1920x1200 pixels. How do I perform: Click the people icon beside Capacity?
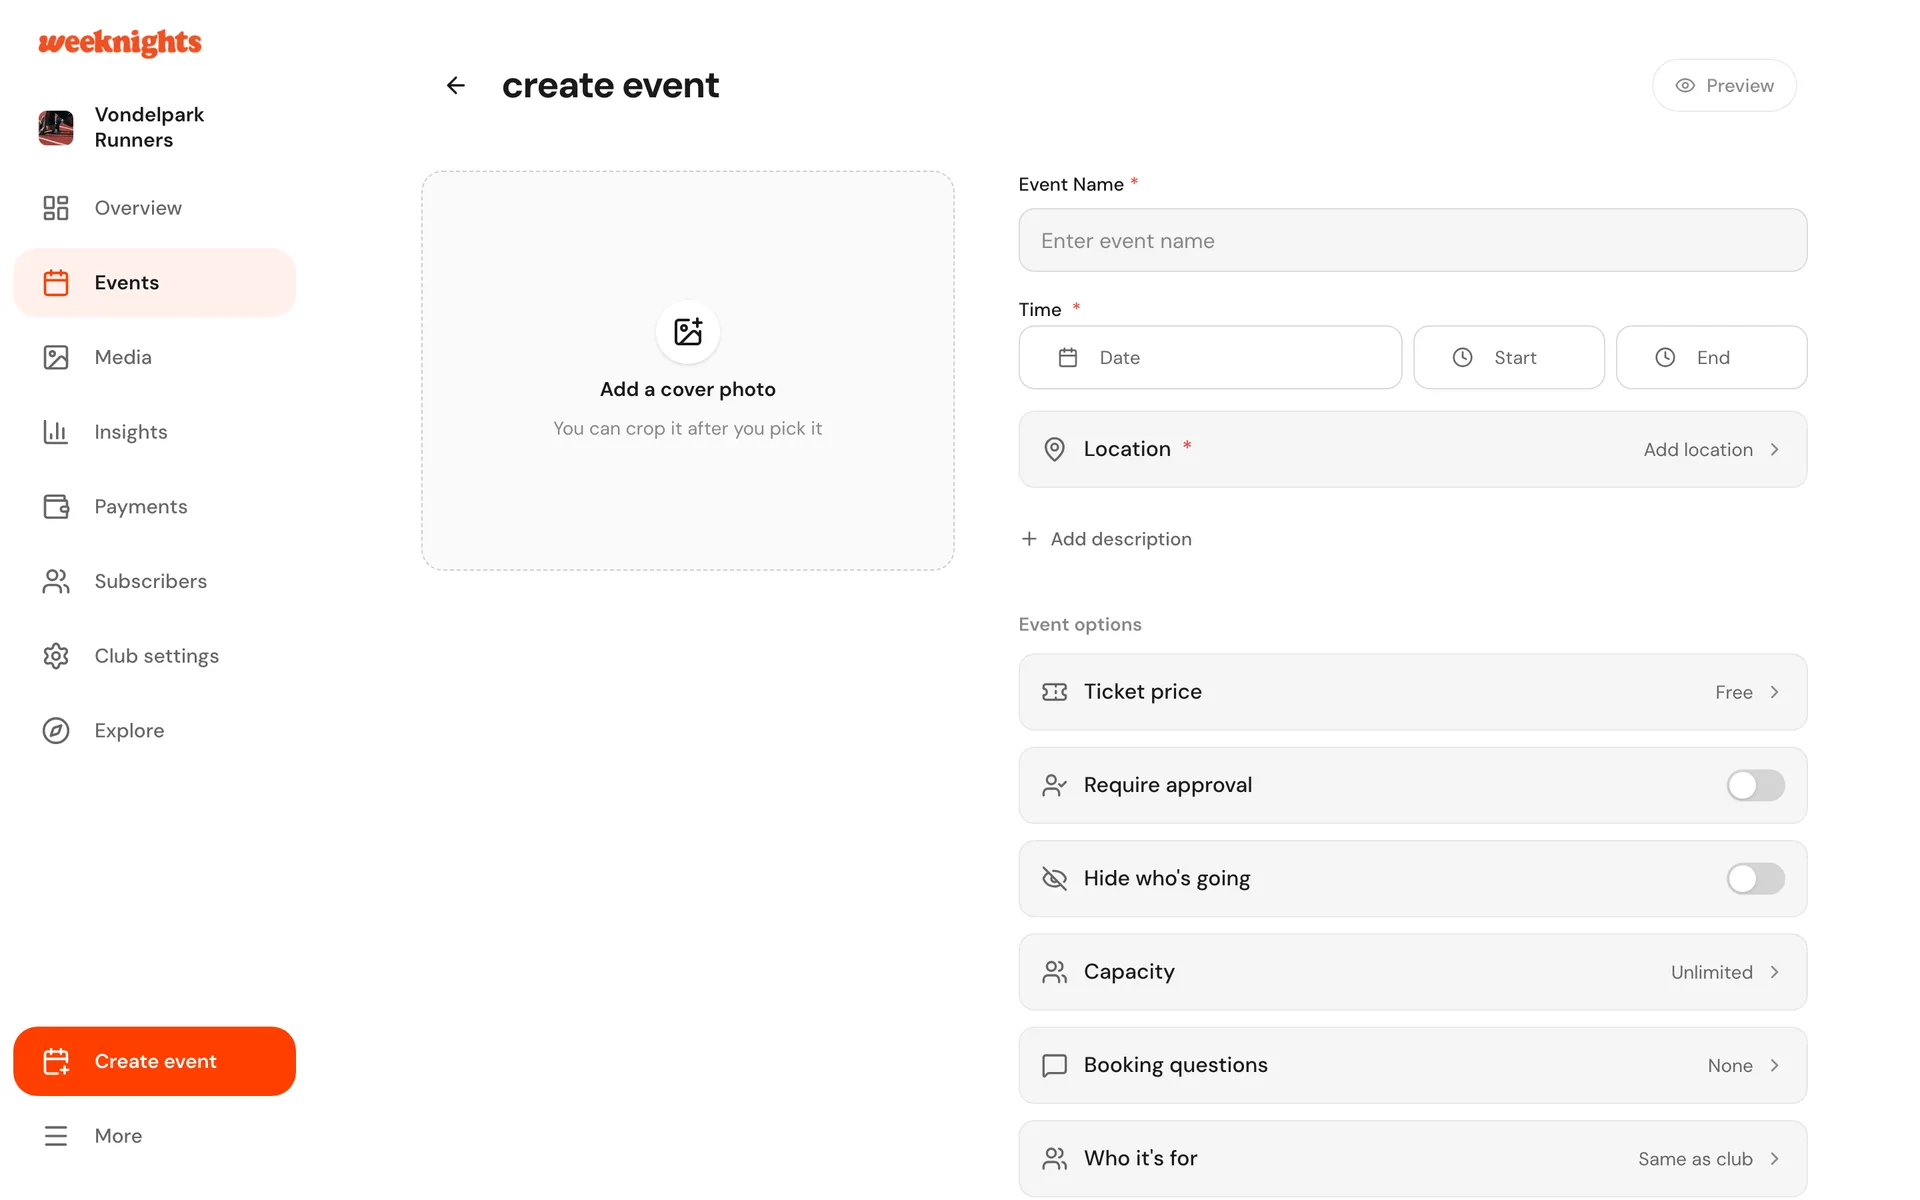(x=1054, y=972)
